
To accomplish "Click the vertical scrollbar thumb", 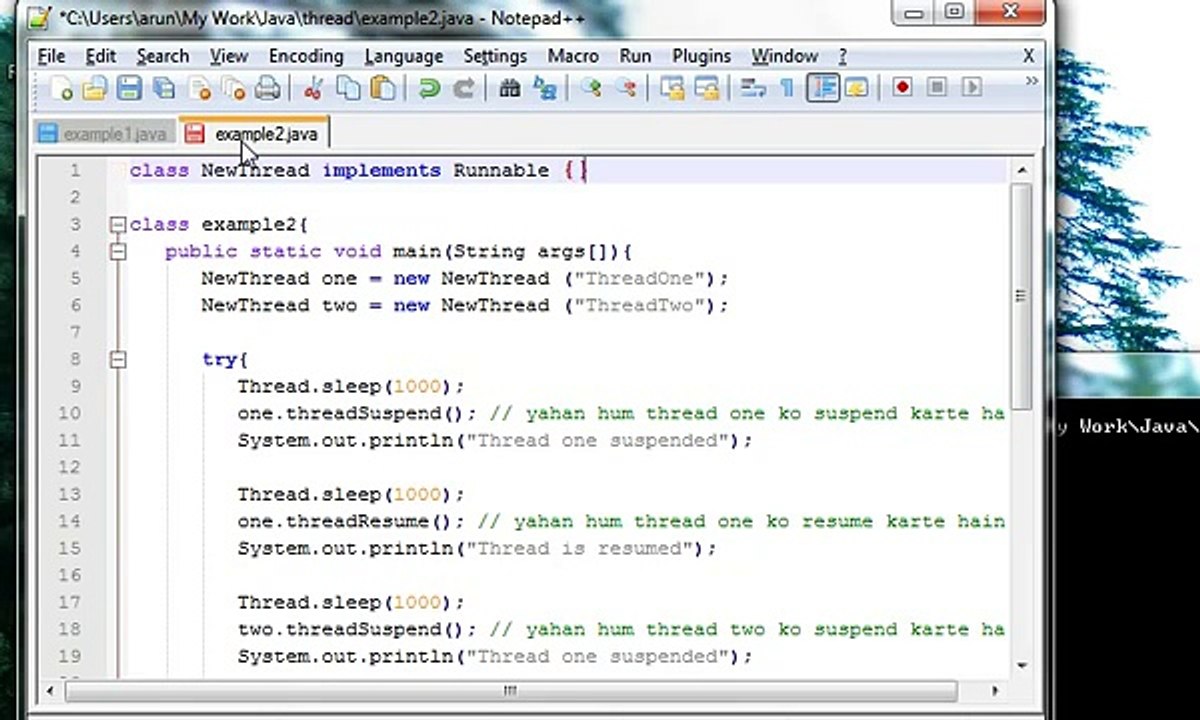I will (1022, 296).
